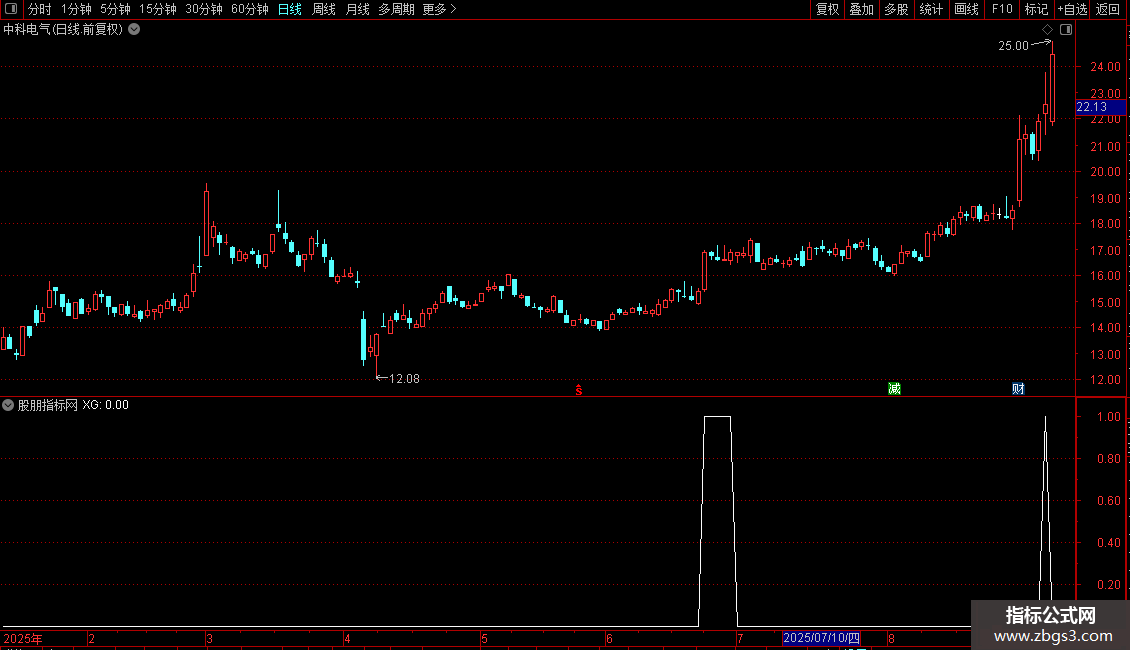Click the 标记 mark button

1036,9
